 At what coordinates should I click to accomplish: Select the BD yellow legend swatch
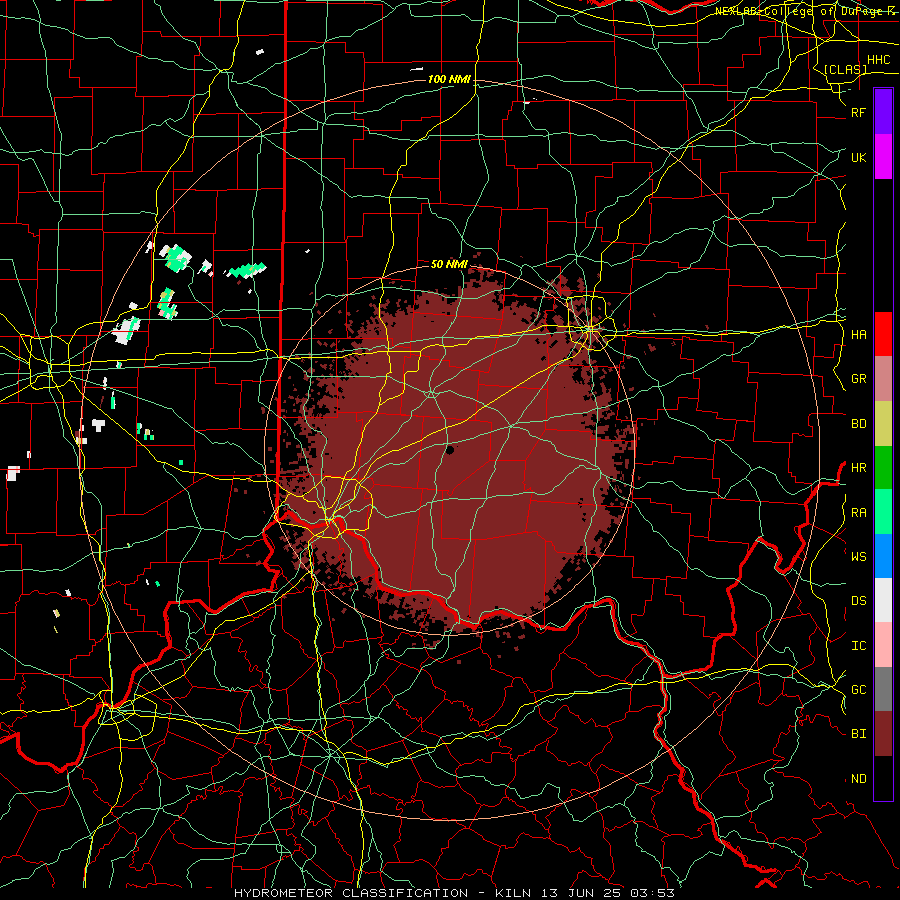point(883,423)
